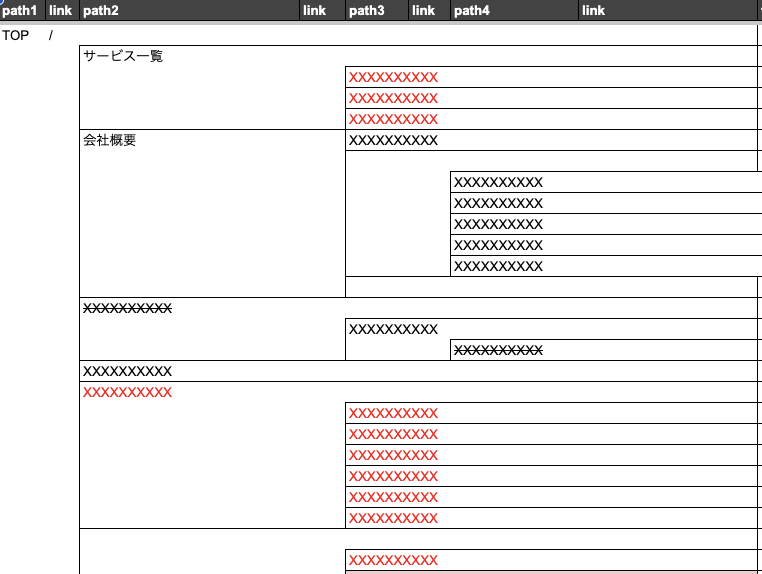Screen dimensions: 762x574
Task: Click the struck-through XXXXXXXXXX in the path2 column
Action: 127,308
